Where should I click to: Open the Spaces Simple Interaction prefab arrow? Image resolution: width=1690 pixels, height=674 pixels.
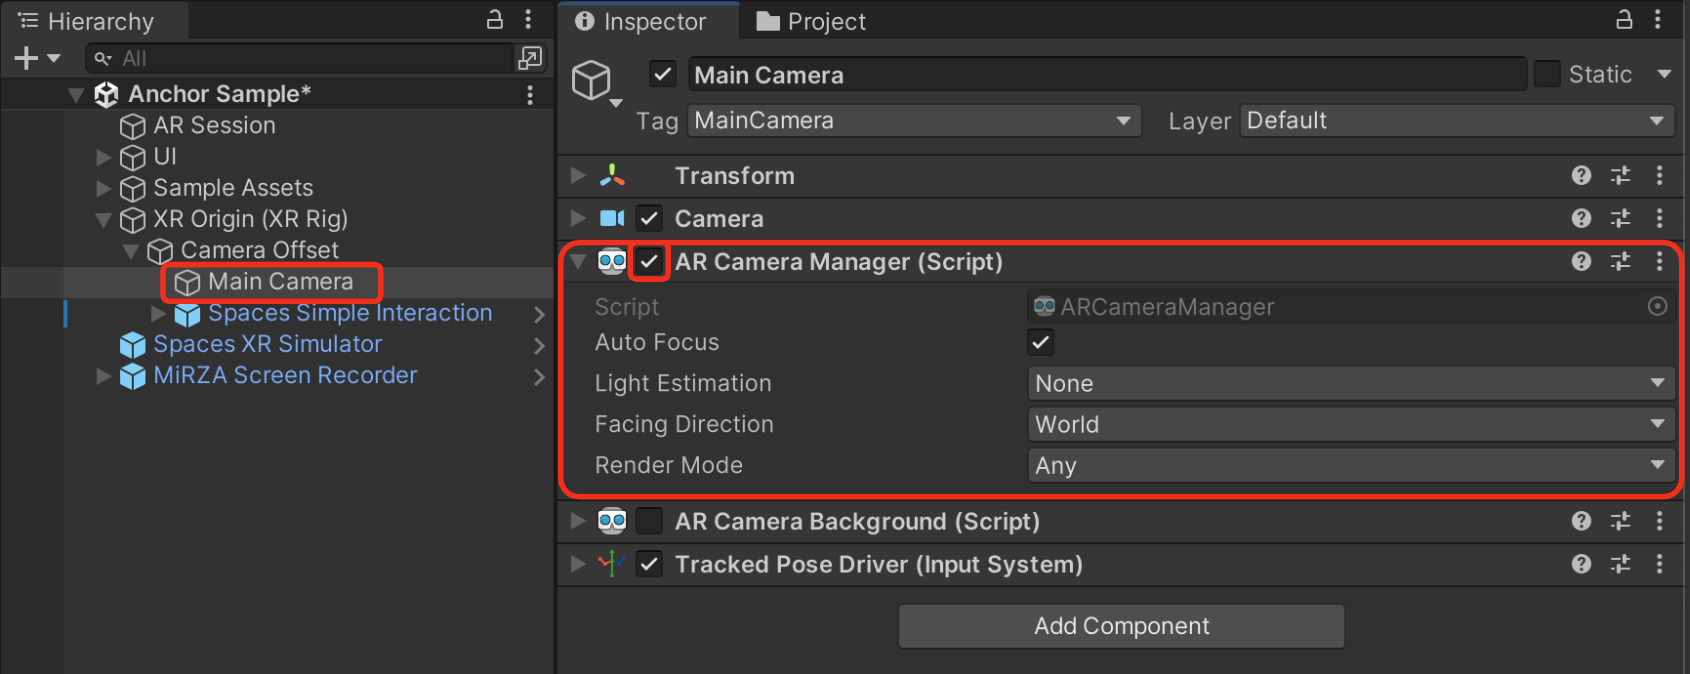[x=539, y=314]
